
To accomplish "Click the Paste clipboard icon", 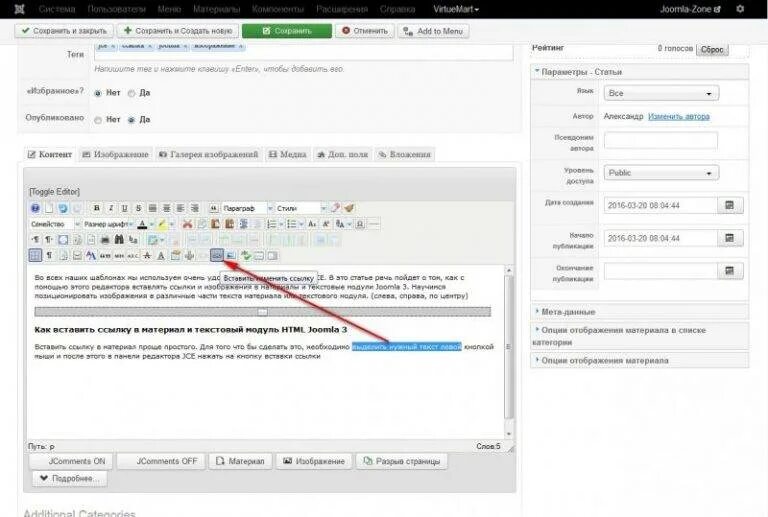I will tap(215, 224).
